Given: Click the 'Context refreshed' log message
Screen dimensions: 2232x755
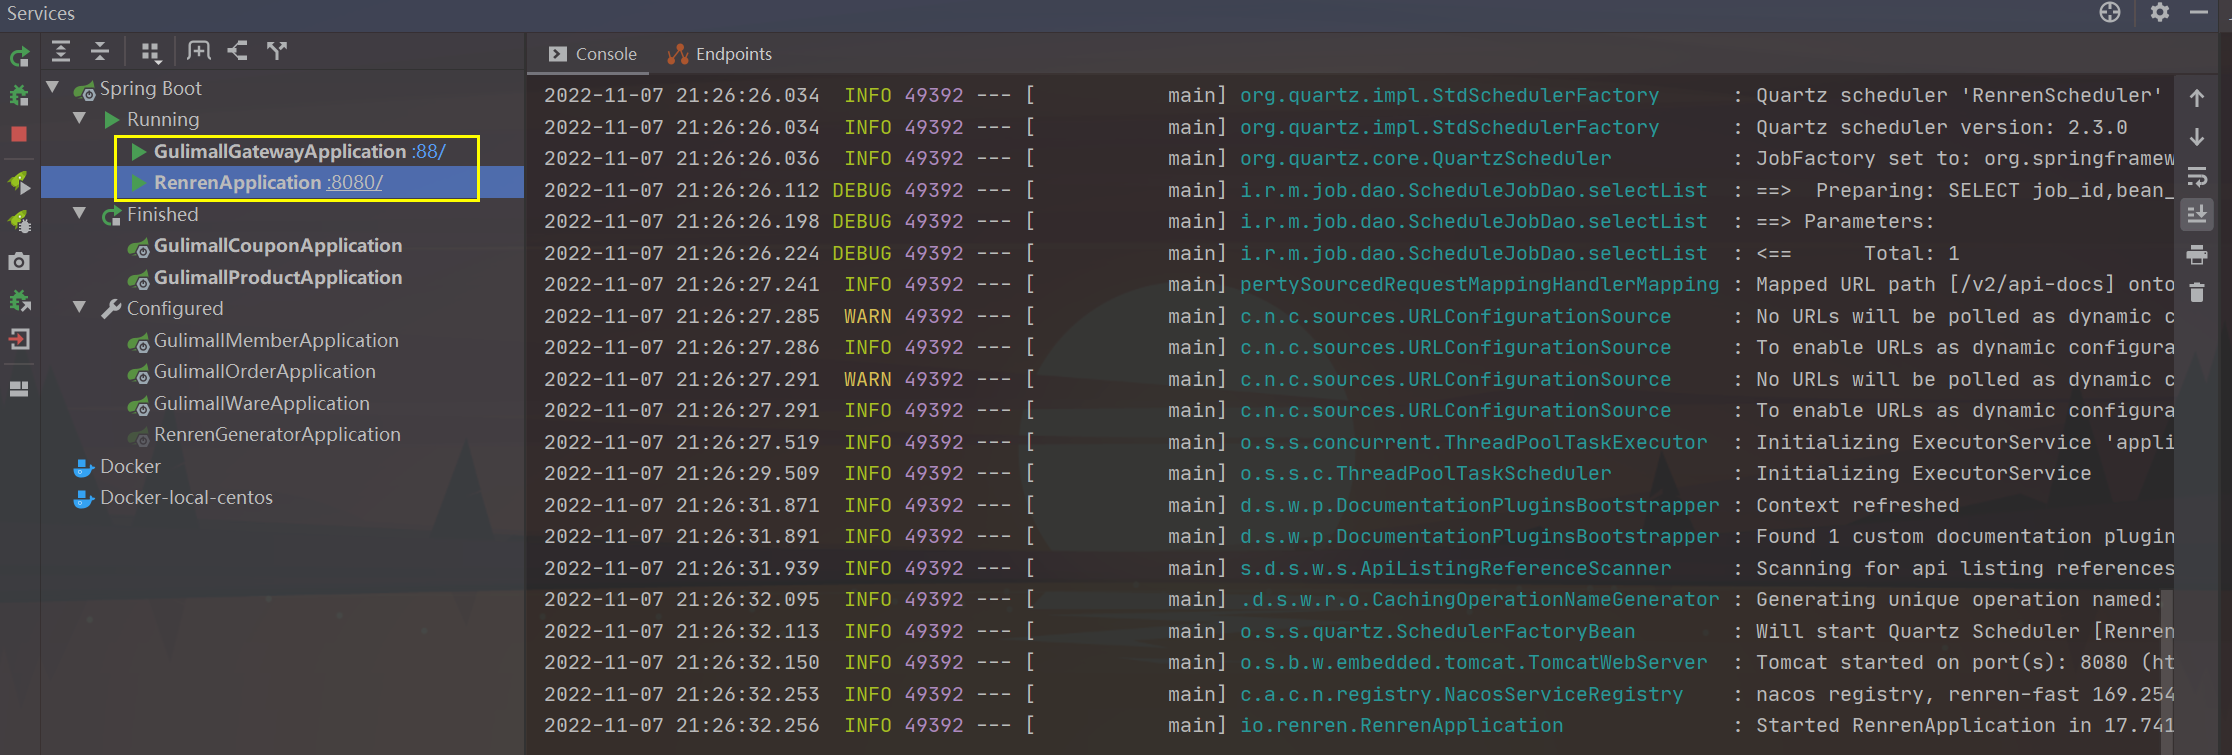Looking at the screenshot, I should coord(1858,505).
